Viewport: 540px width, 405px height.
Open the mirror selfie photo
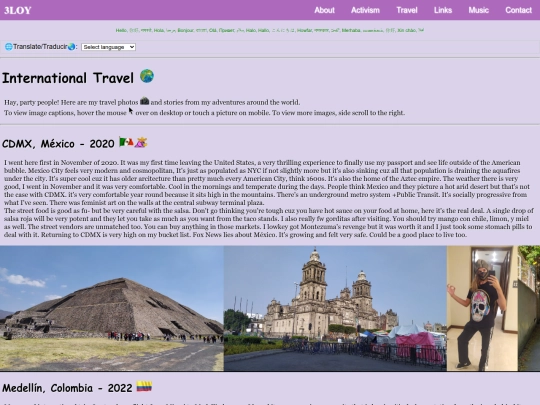pos(482,308)
